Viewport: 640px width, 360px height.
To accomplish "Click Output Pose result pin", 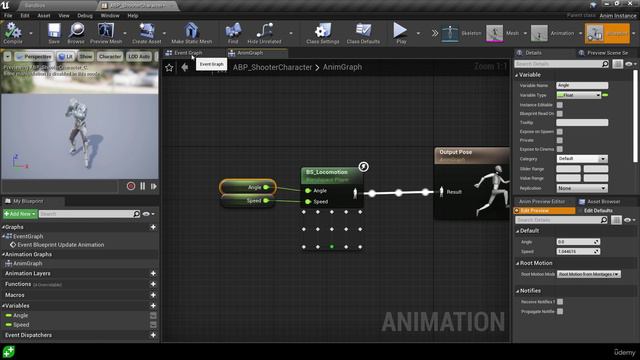I will pos(441,191).
